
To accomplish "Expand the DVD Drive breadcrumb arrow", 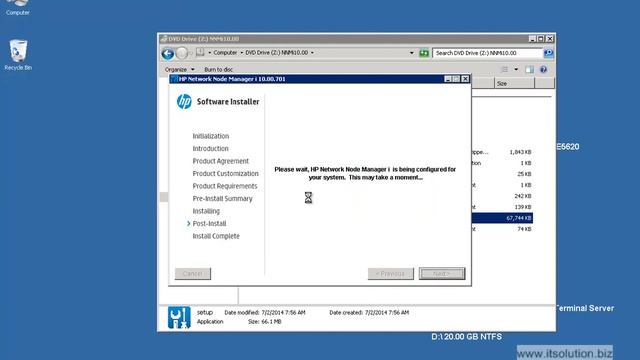I will click(312, 53).
